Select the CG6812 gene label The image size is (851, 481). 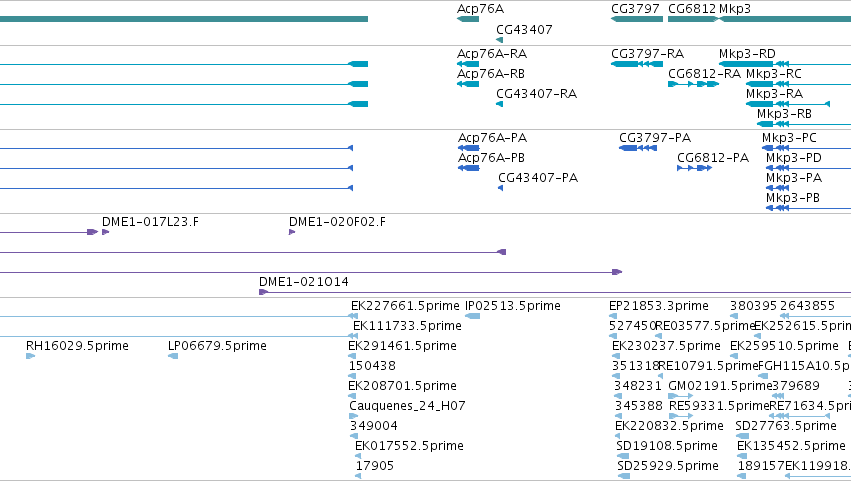(692, 9)
